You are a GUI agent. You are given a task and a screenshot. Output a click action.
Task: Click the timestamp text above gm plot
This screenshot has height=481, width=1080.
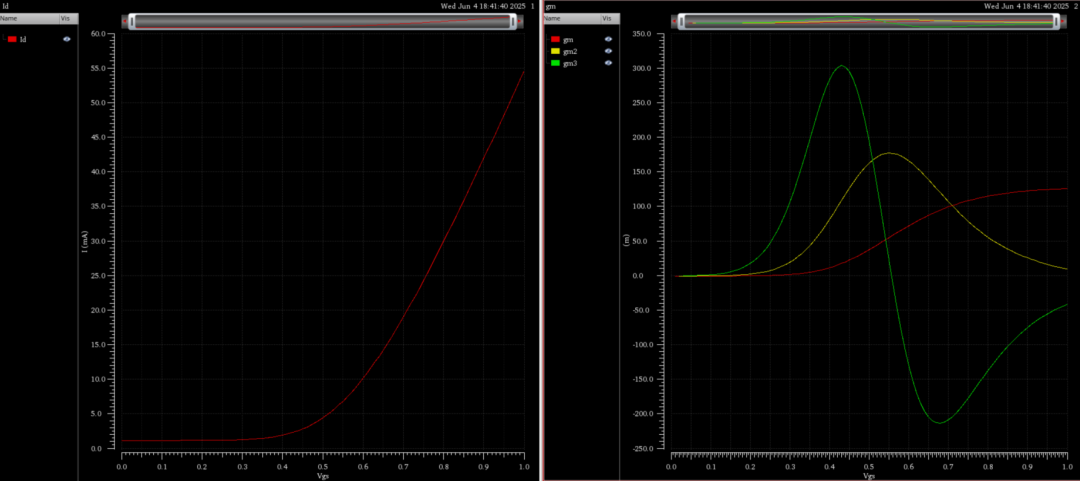click(1026, 6)
